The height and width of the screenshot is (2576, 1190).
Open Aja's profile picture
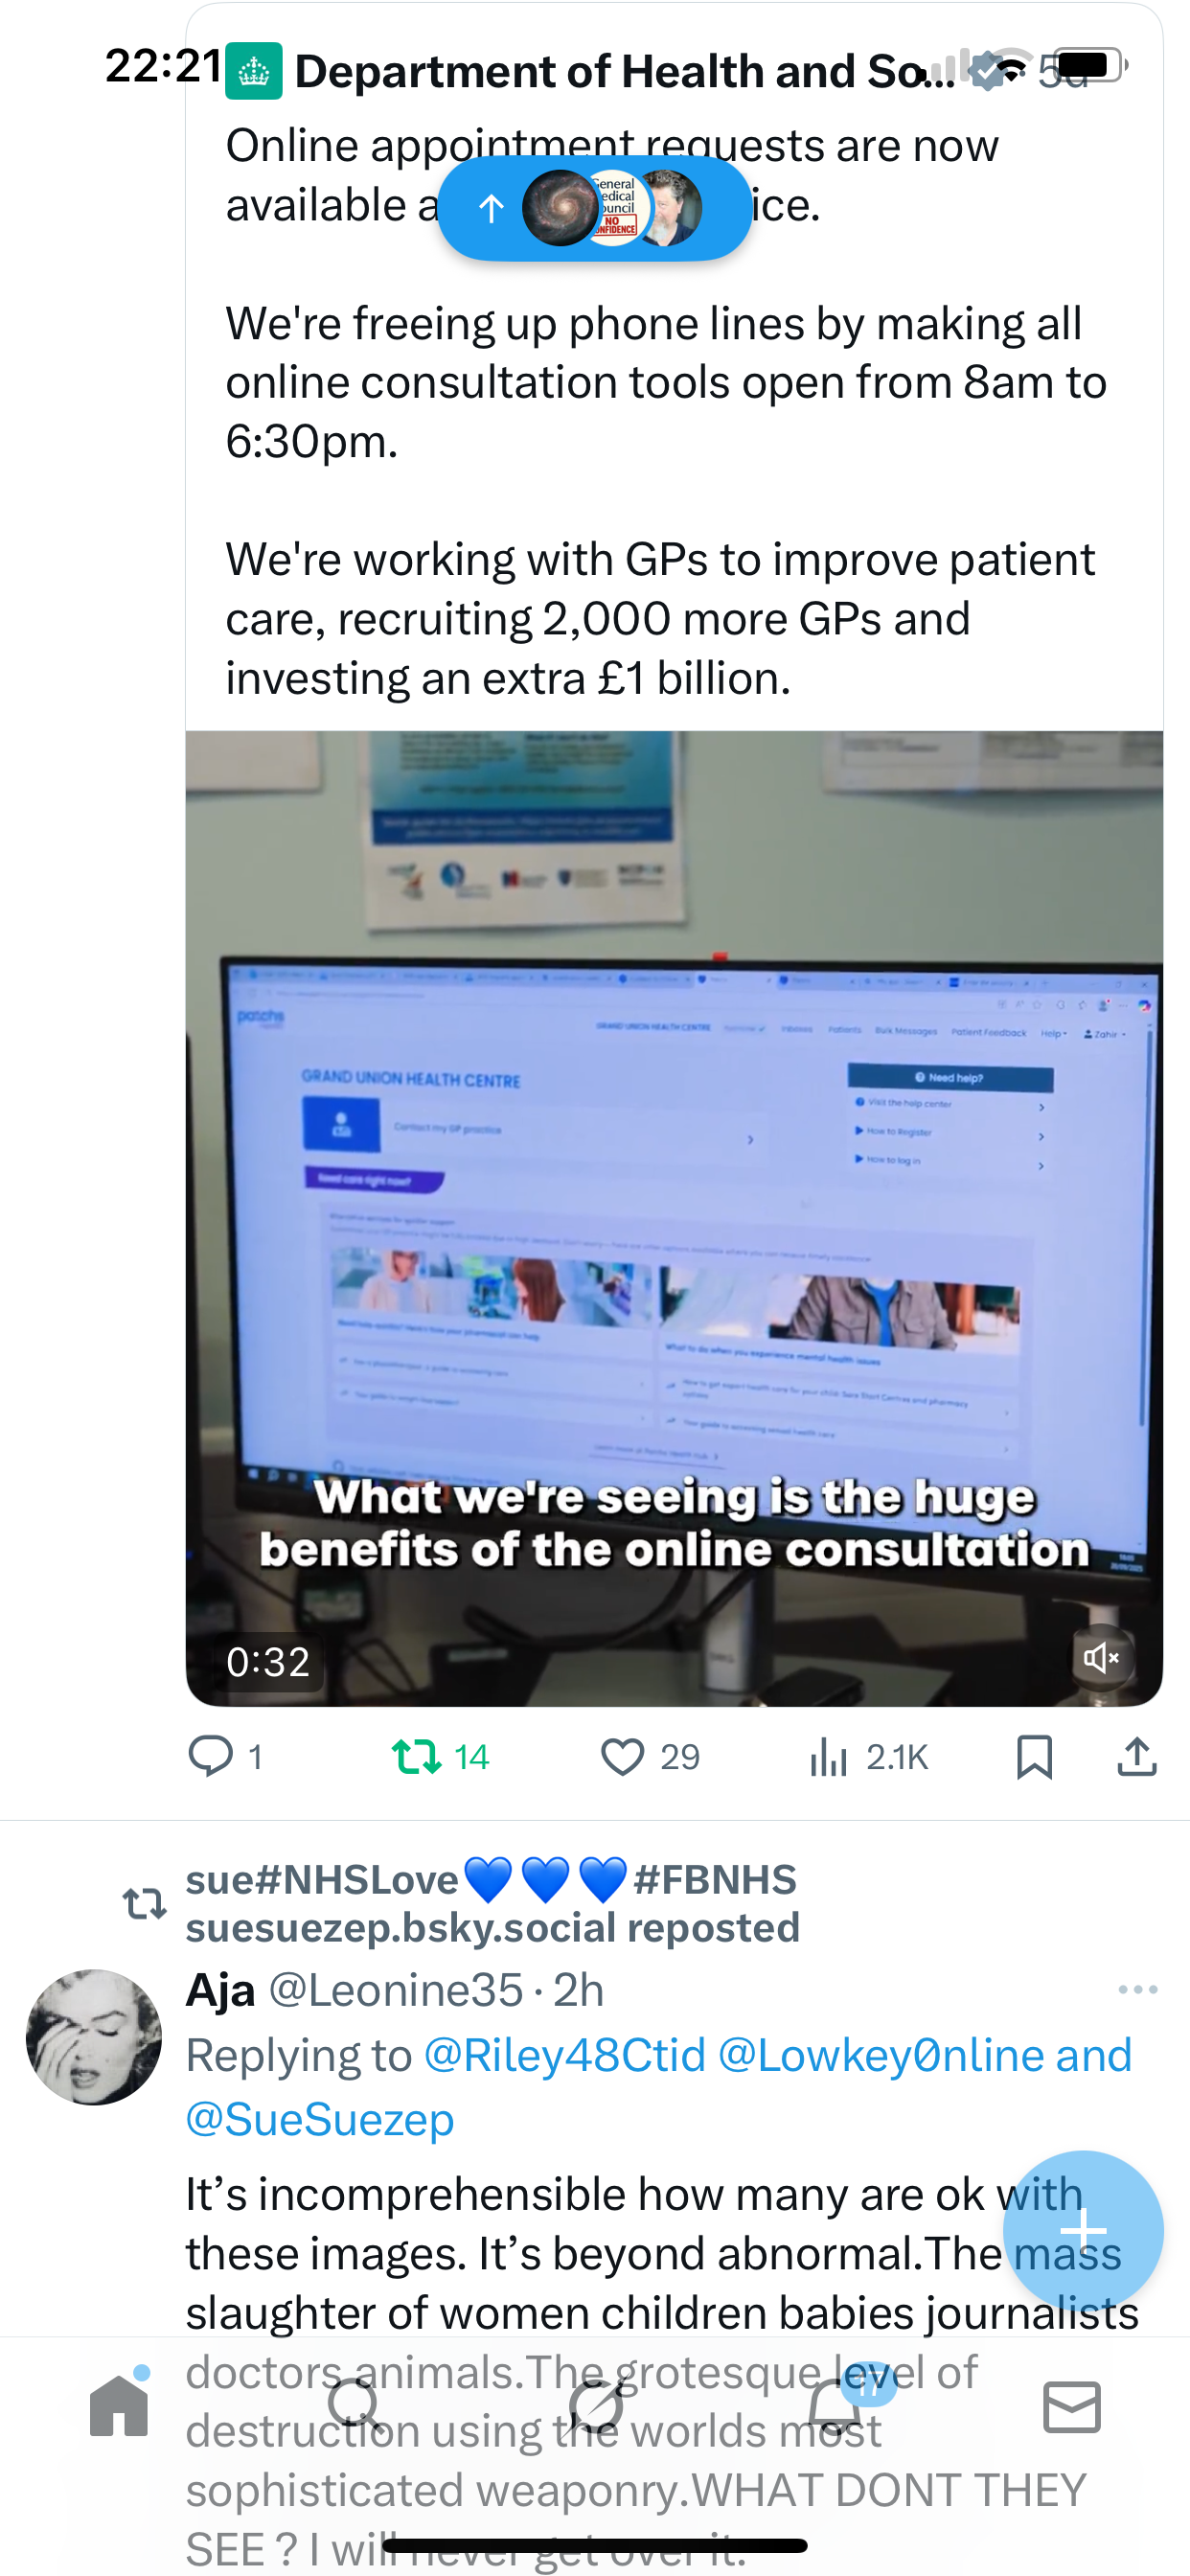[94, 2037]
